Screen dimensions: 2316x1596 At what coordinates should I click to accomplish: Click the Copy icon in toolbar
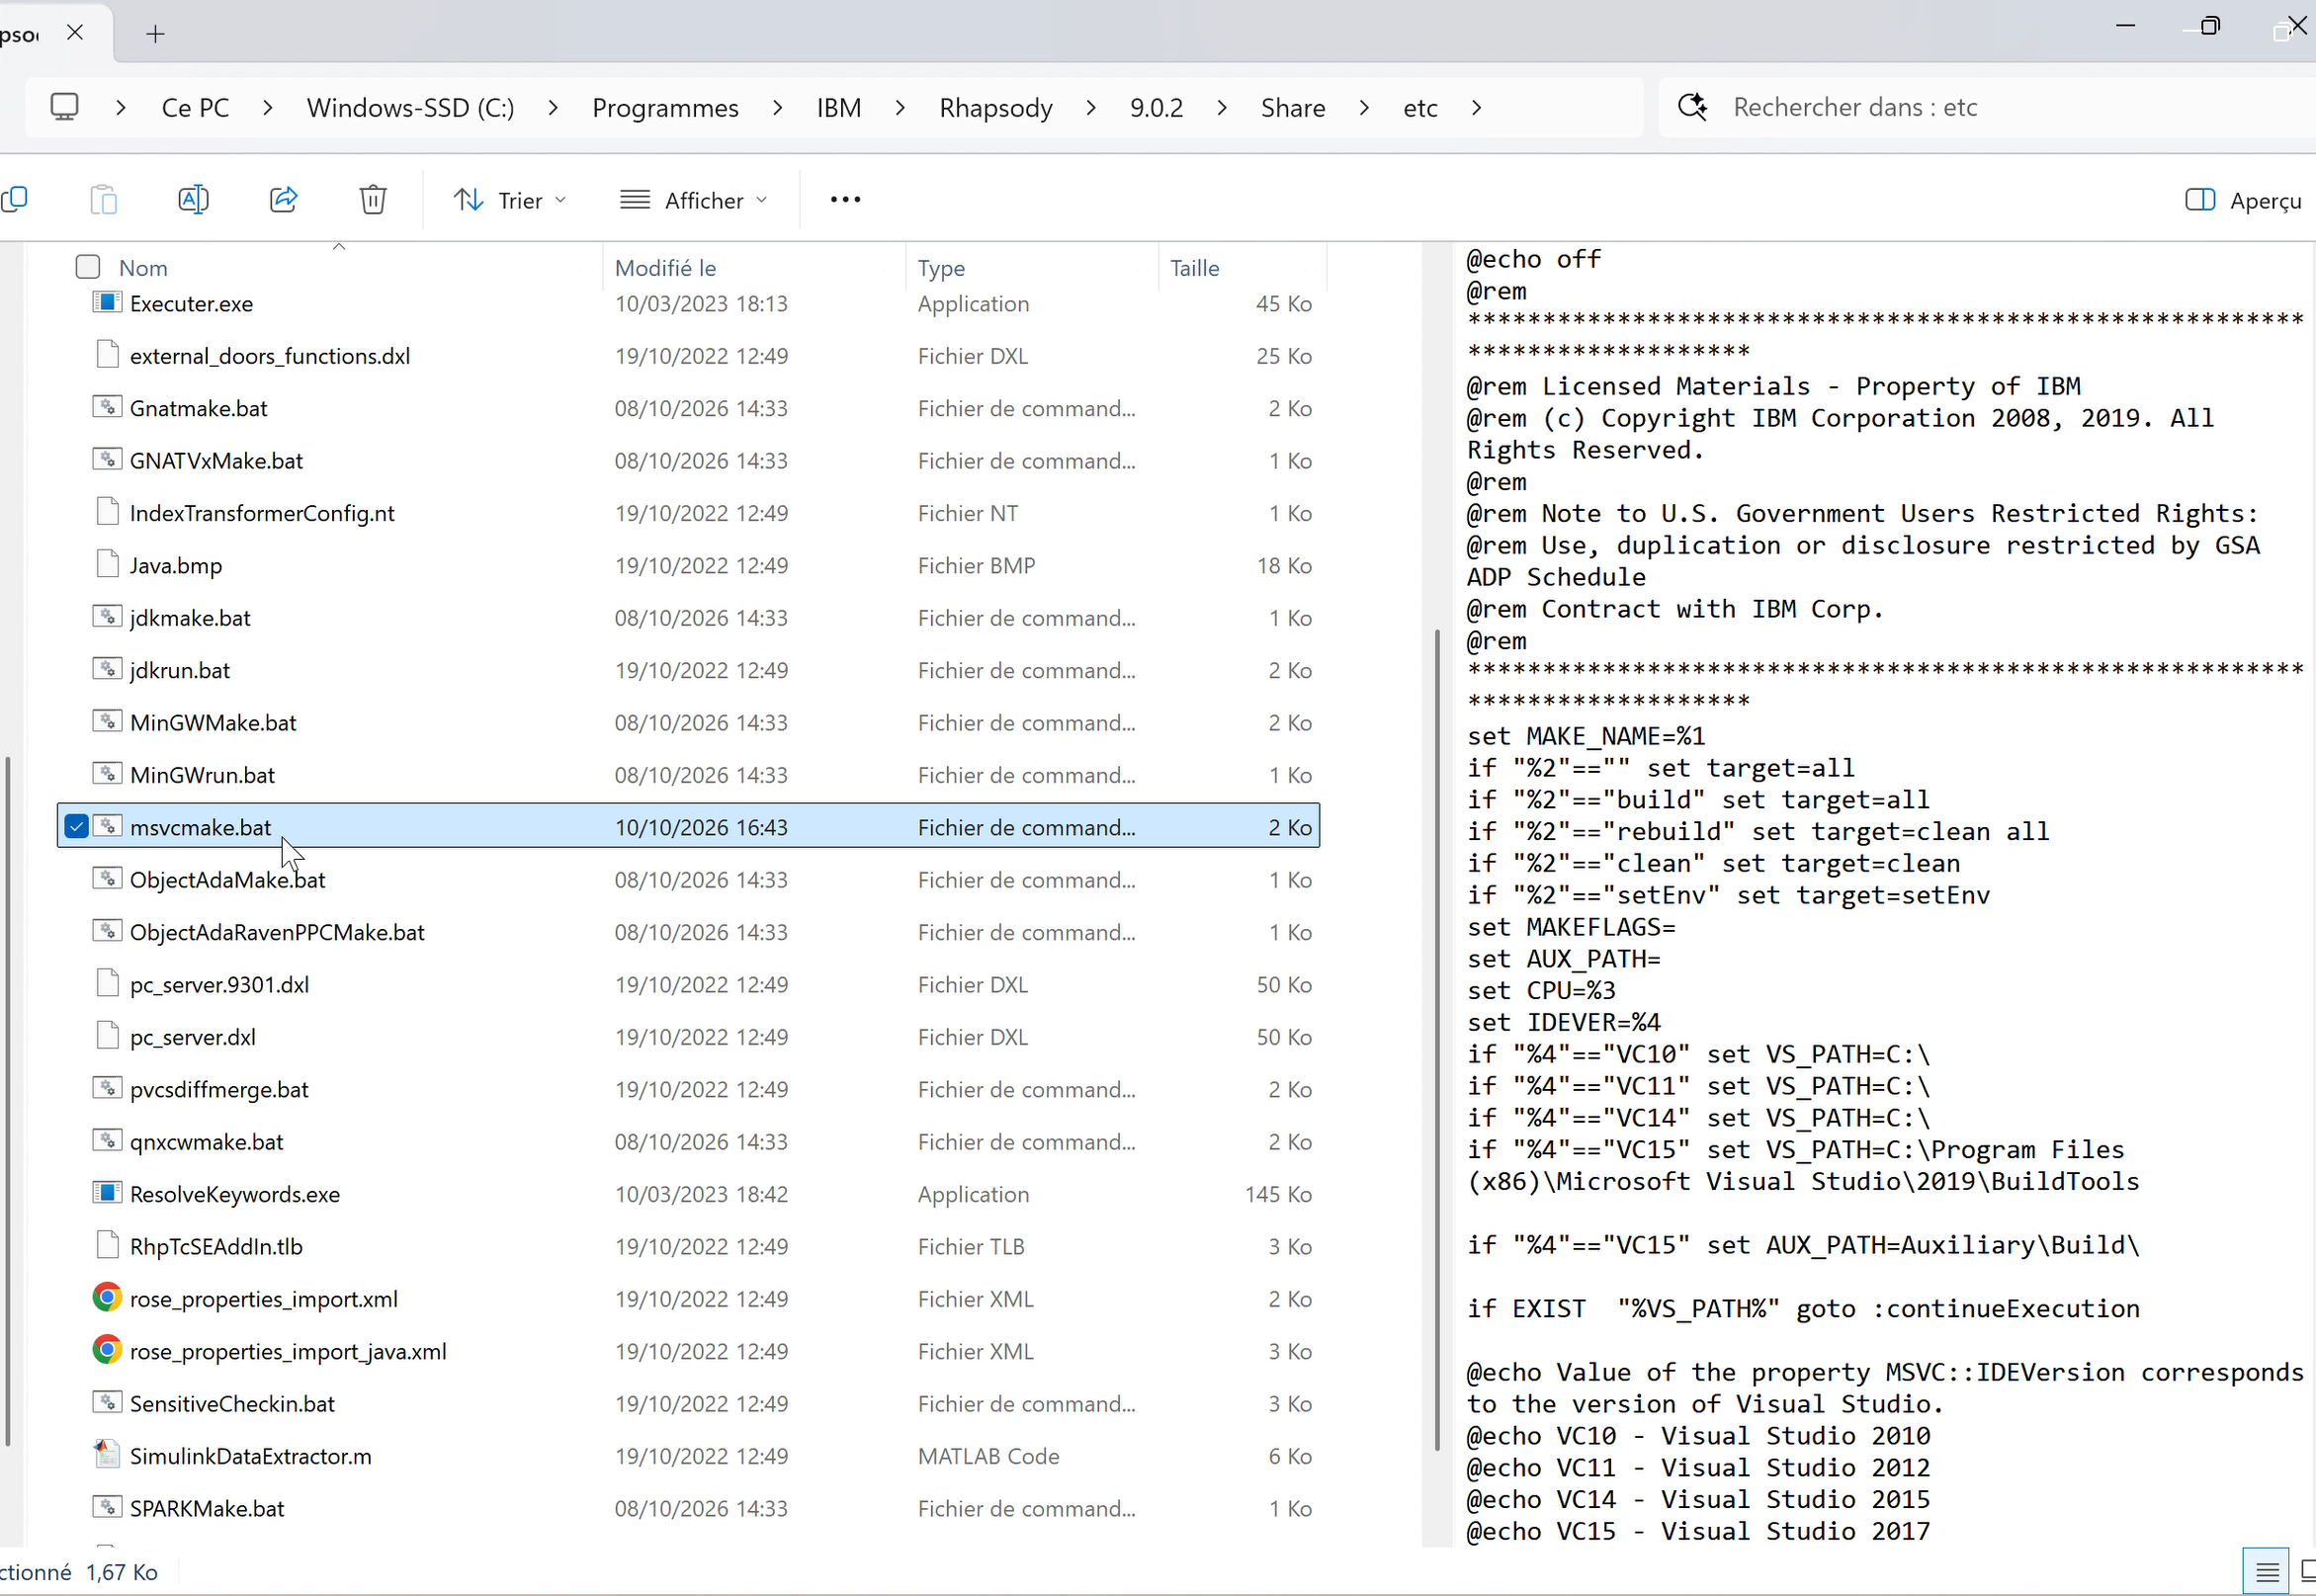pyautogui.click(x=14, y=200)
